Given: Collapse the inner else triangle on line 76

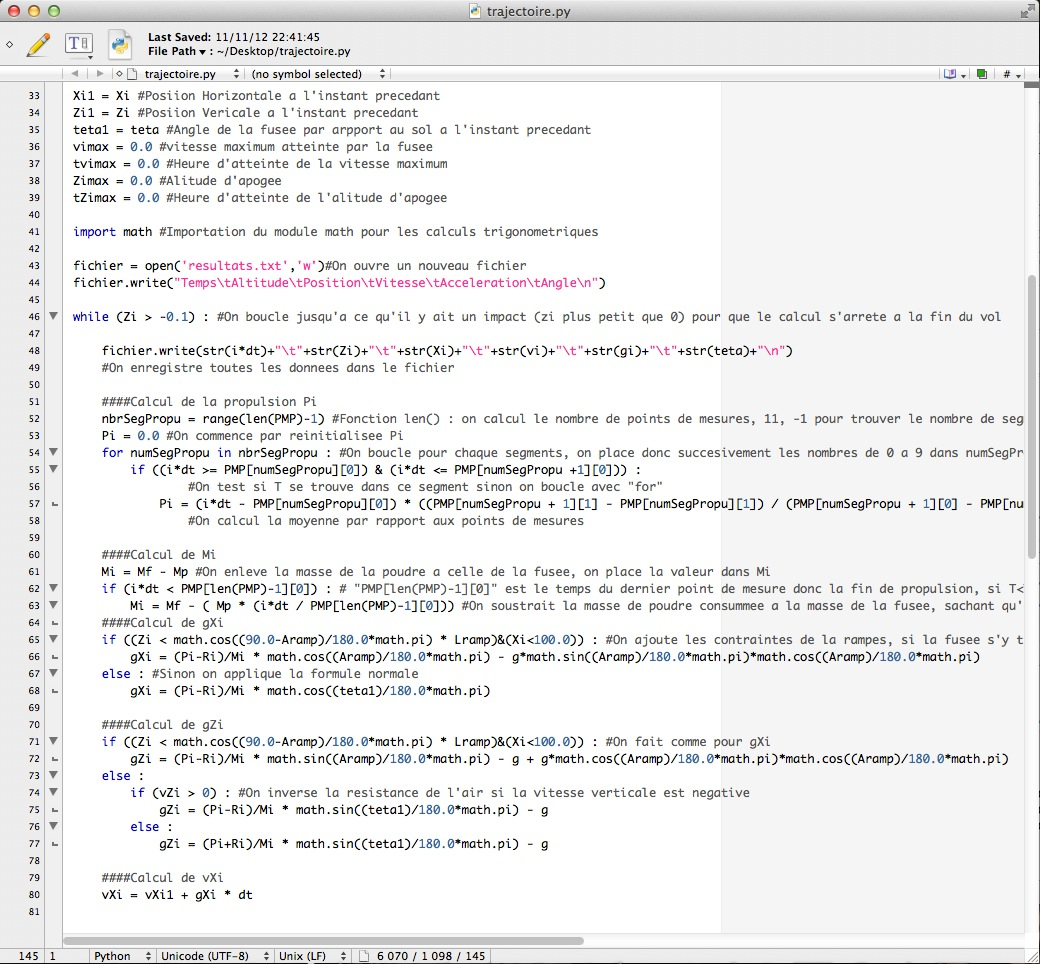Looking at the screenshot, I should [x=54, y=826].
